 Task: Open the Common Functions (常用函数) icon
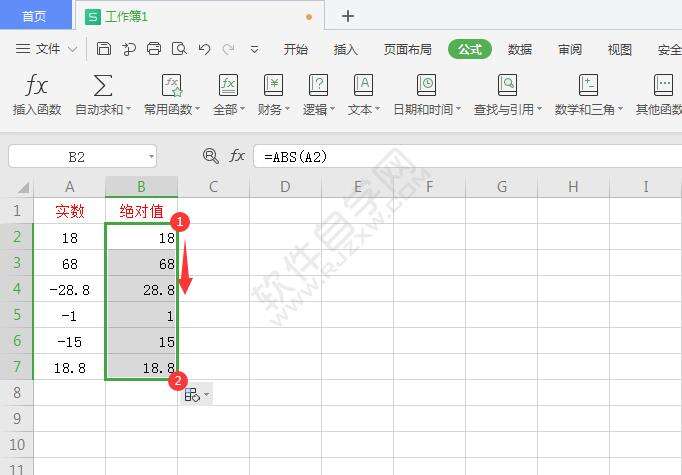(x=172, y=85)
